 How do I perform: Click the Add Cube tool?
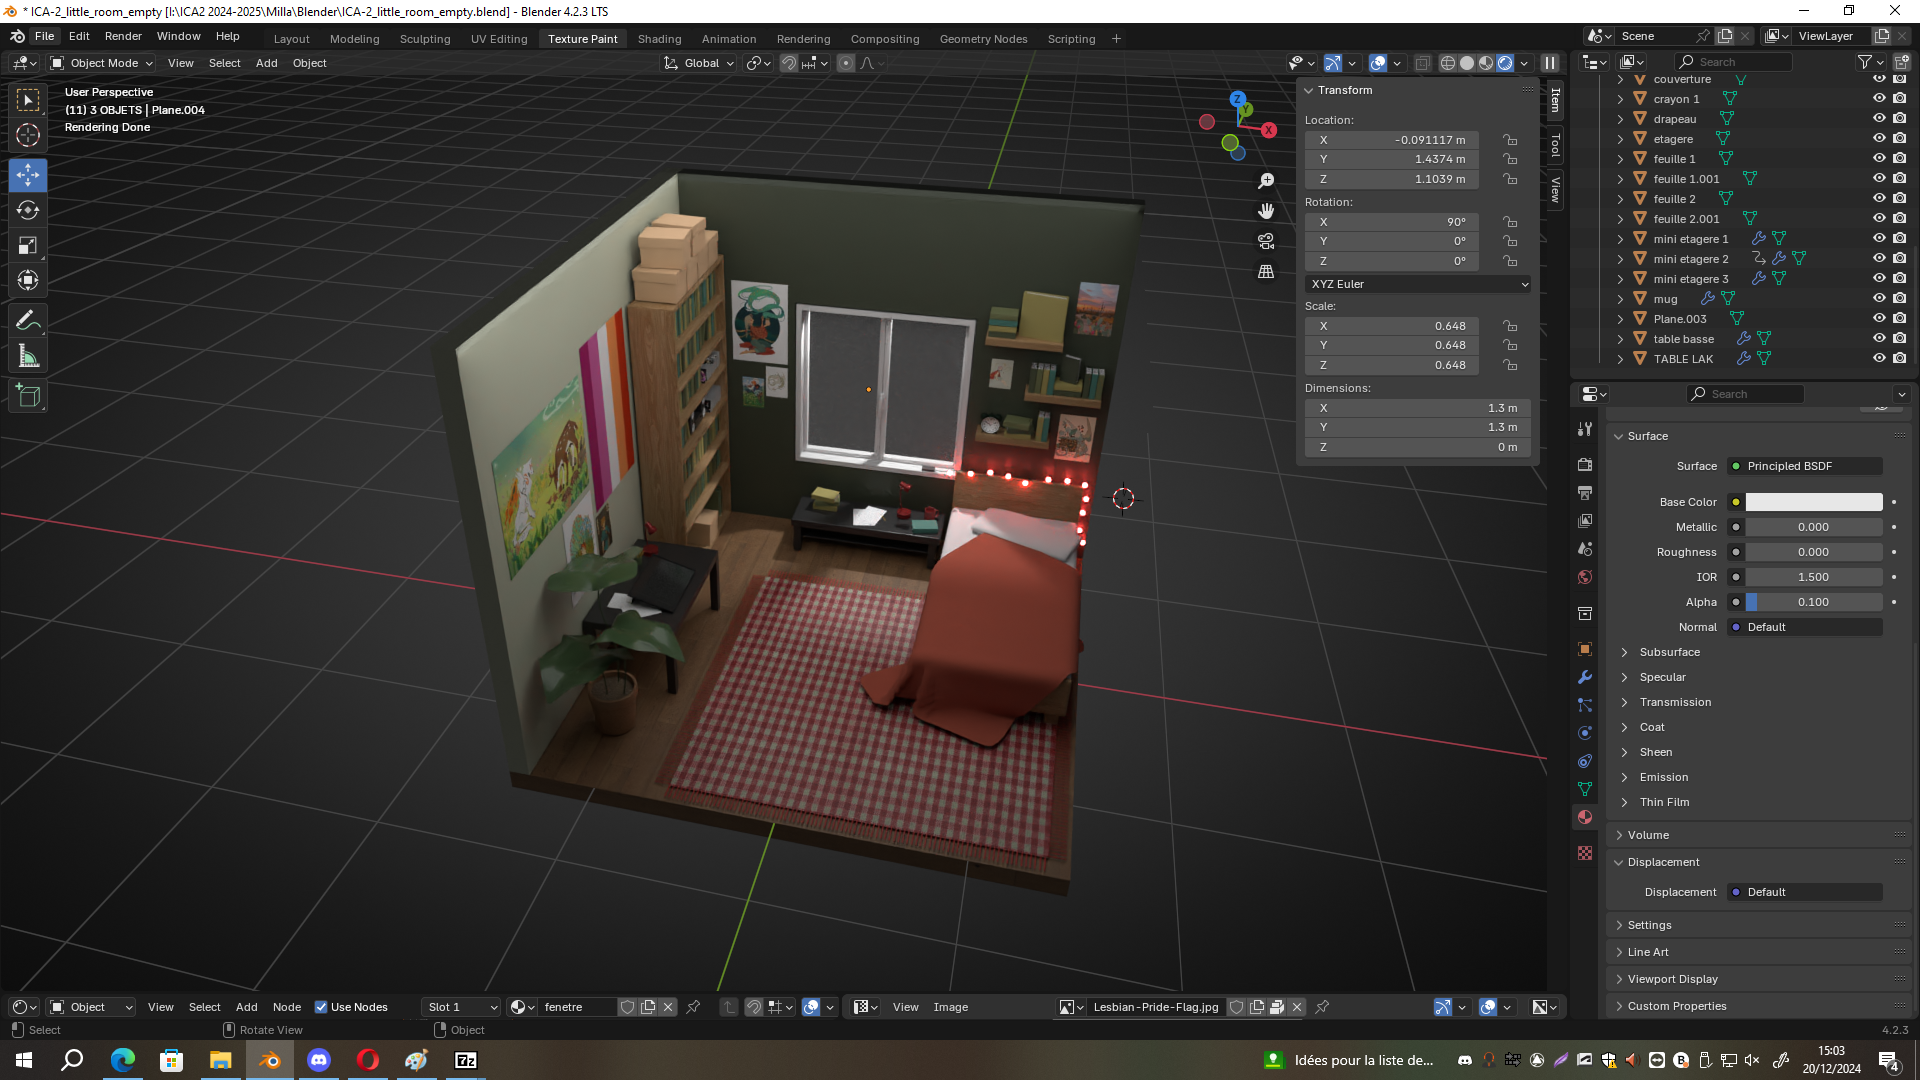click(x=28, y=396)
